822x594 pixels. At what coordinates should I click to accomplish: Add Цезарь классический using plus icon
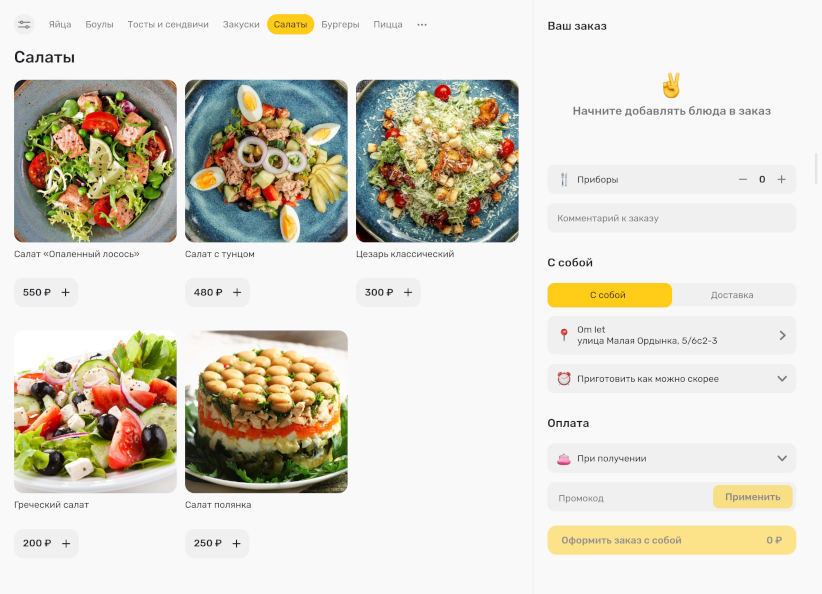[x=408, y=293]
